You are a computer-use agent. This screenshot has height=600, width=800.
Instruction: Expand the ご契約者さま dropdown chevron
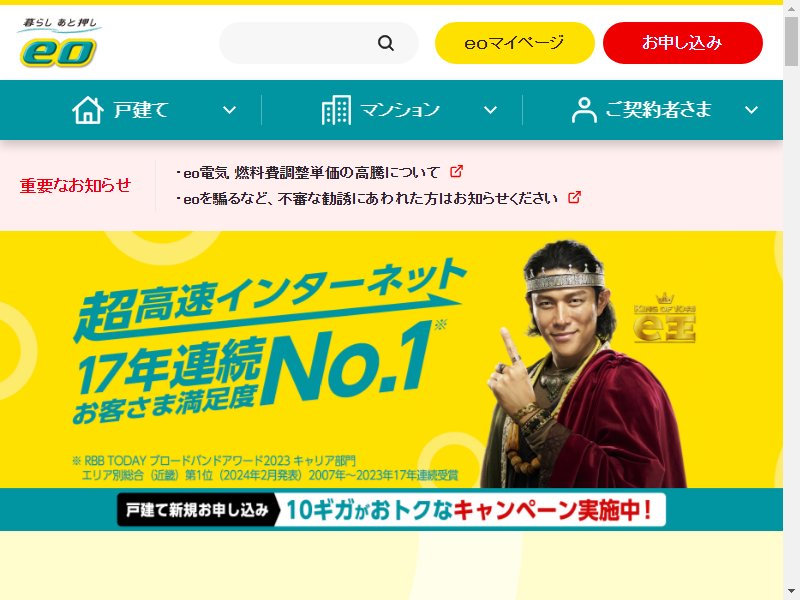pos(751,110)
